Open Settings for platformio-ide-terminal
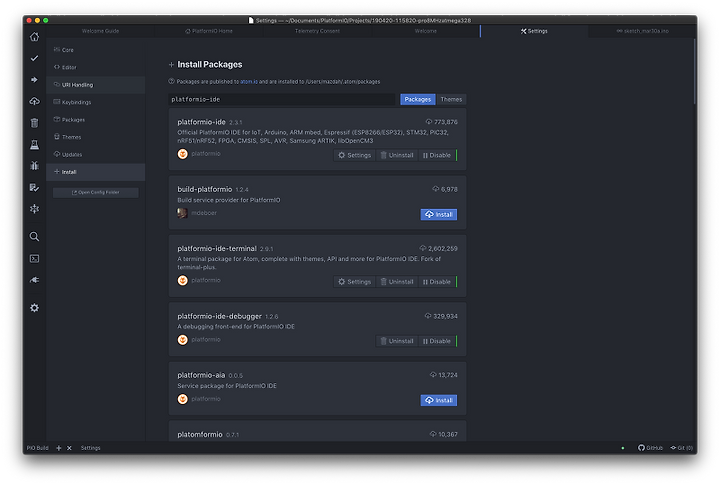The height and width of the screenshot is (485, 720). click(x=354, y=282)
